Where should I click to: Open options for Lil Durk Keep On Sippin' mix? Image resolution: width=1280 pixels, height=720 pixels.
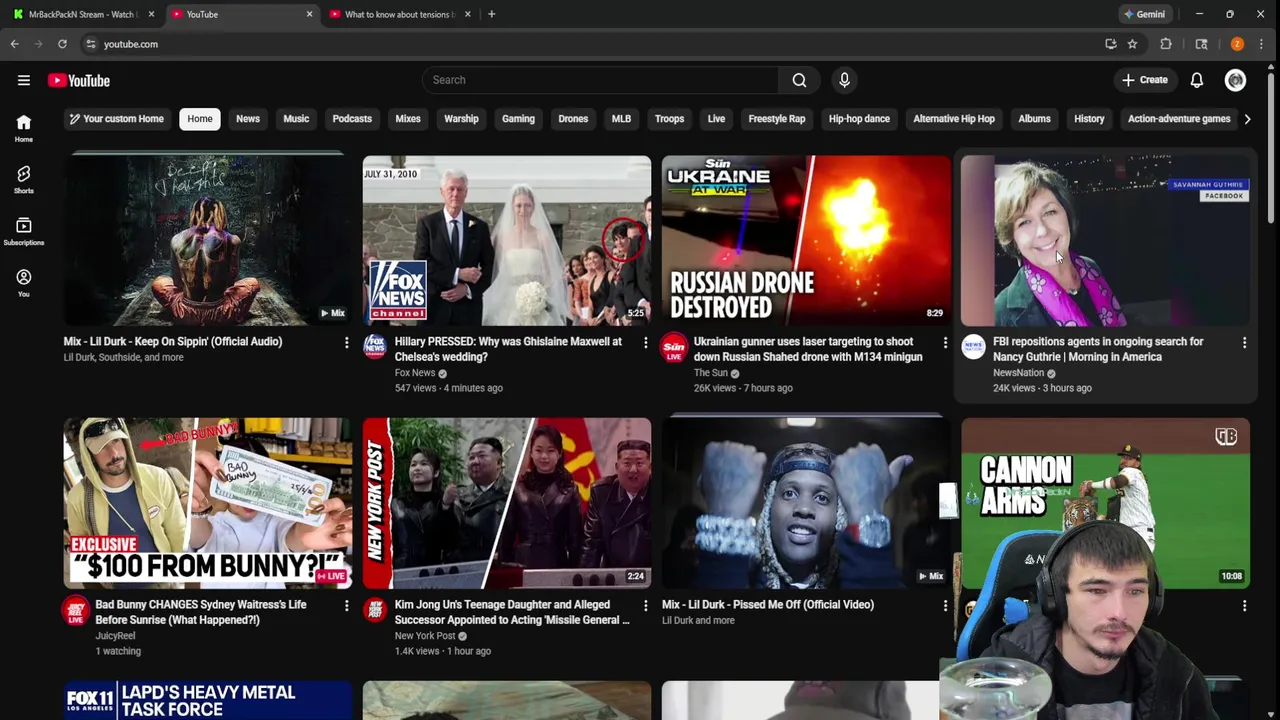pyautogui.click(x=346, y=343)
